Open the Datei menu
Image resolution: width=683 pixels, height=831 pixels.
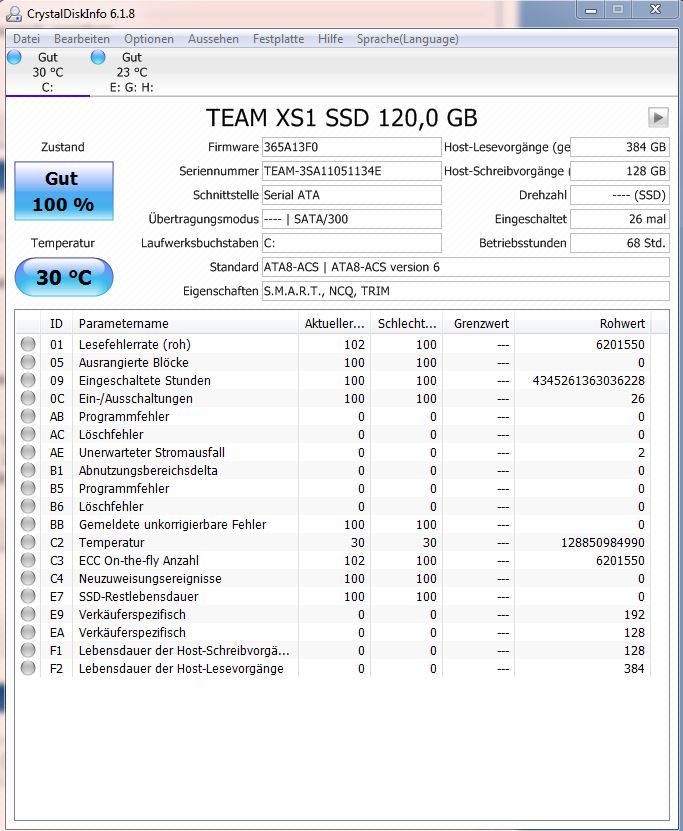click(x=26, y=39)
